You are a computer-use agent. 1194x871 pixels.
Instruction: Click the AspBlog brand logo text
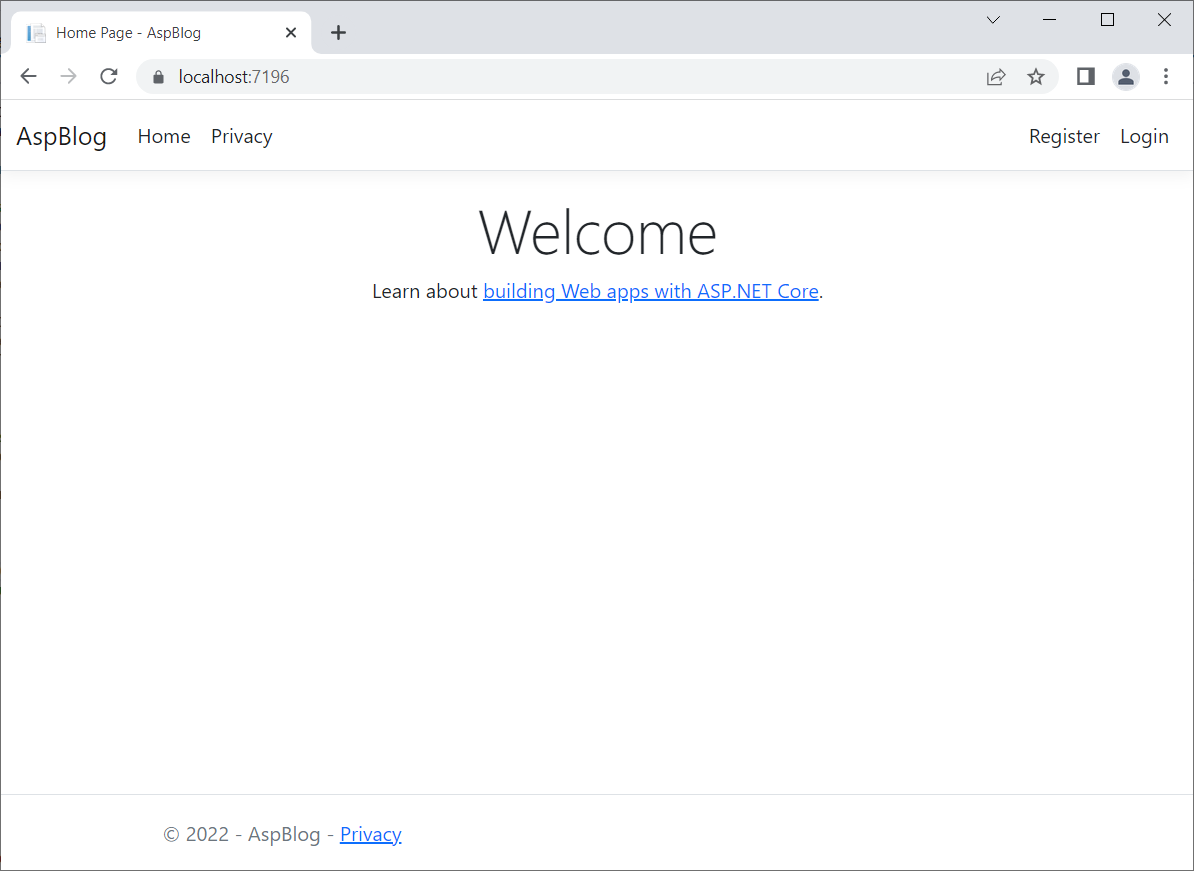point(61,136)
